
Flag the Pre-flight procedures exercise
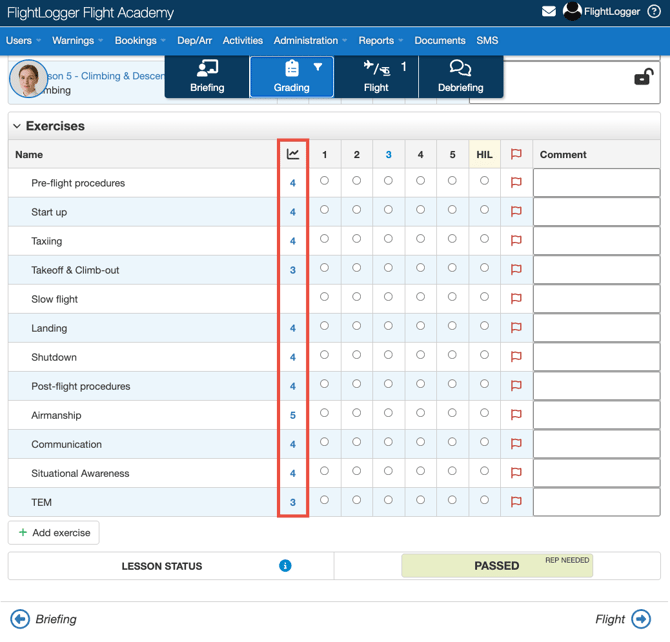[x=516, y=183]
